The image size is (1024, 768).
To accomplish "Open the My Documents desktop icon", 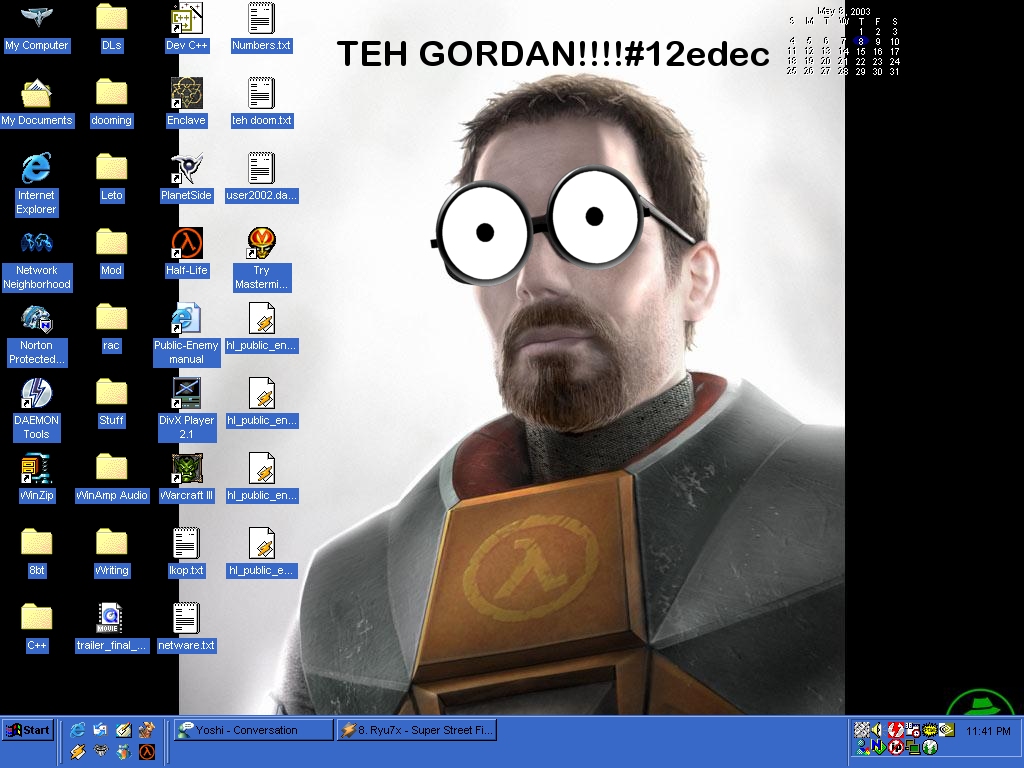I will click(36, 103).
